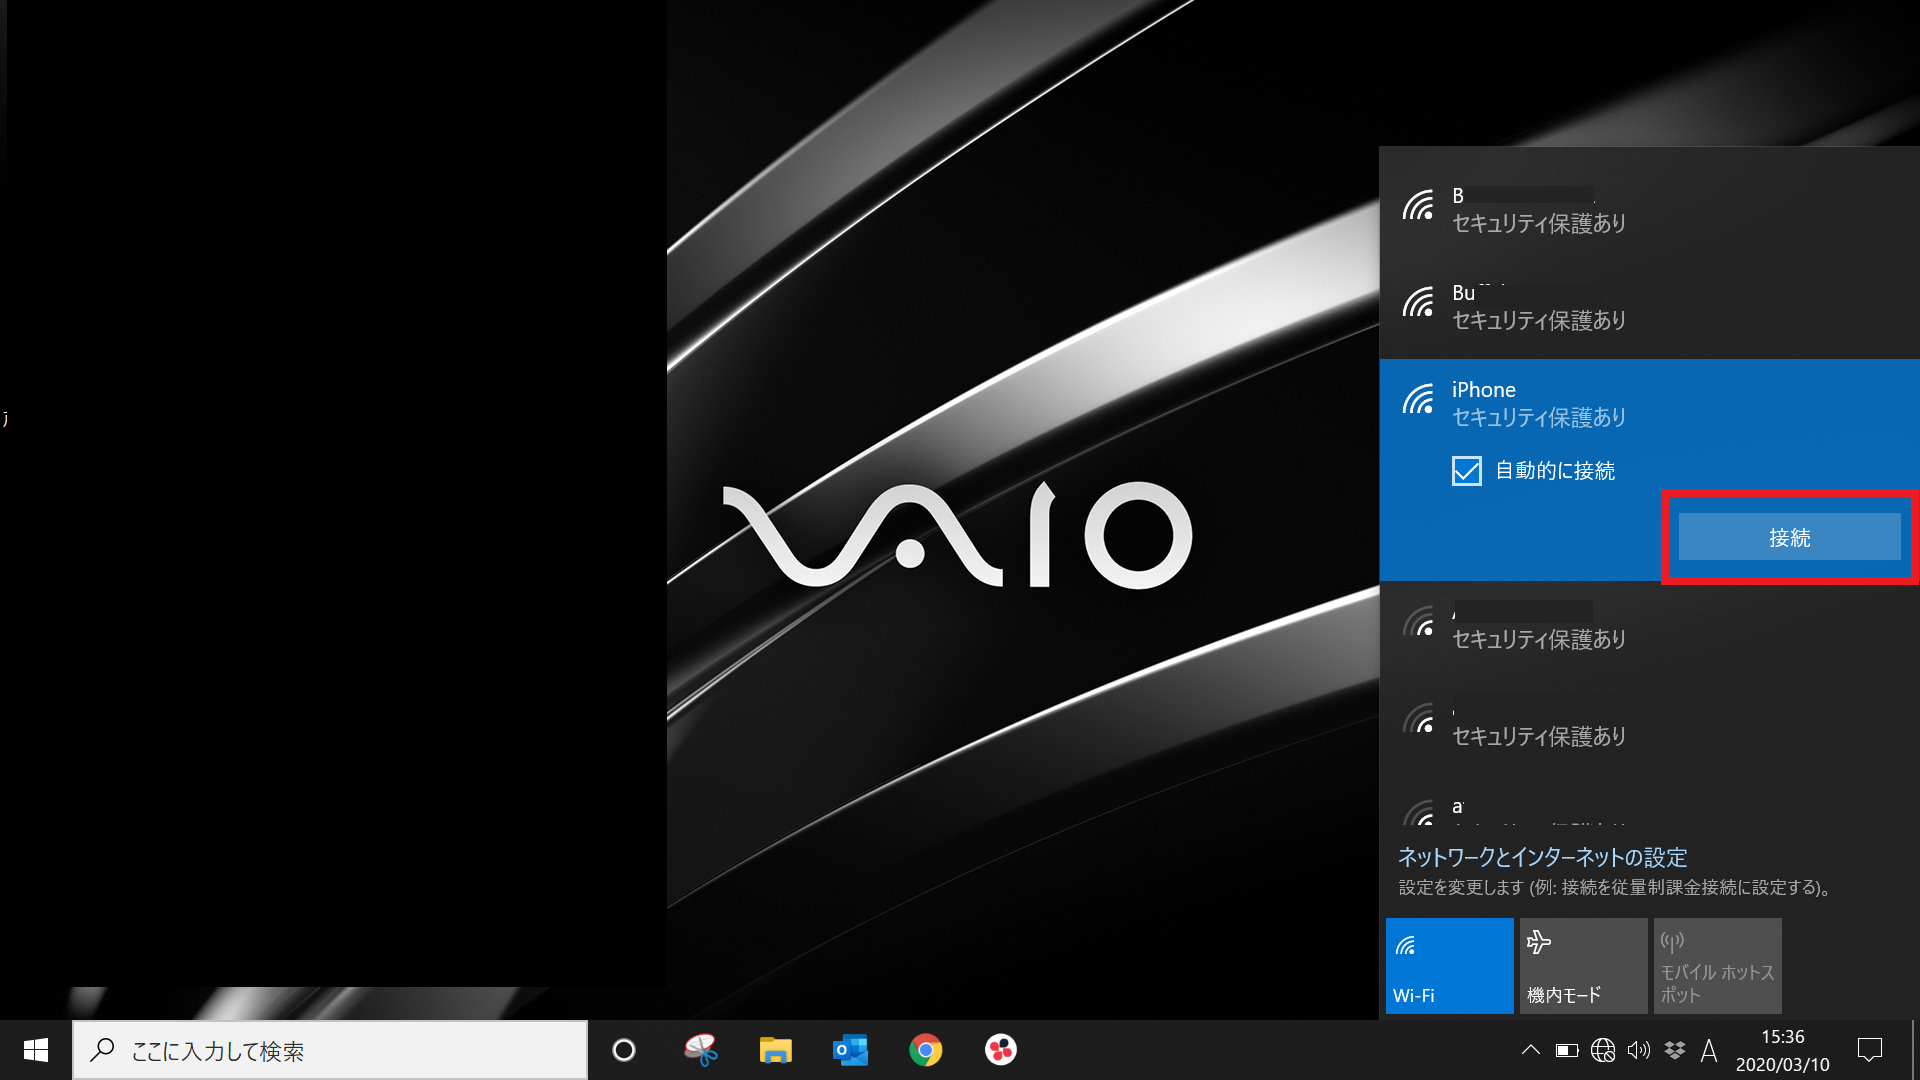Image resolution: width=1920 pixels, height=1080 pixels.
Task: Show hidden tray icons chevron
Action: (1530, 1050)
